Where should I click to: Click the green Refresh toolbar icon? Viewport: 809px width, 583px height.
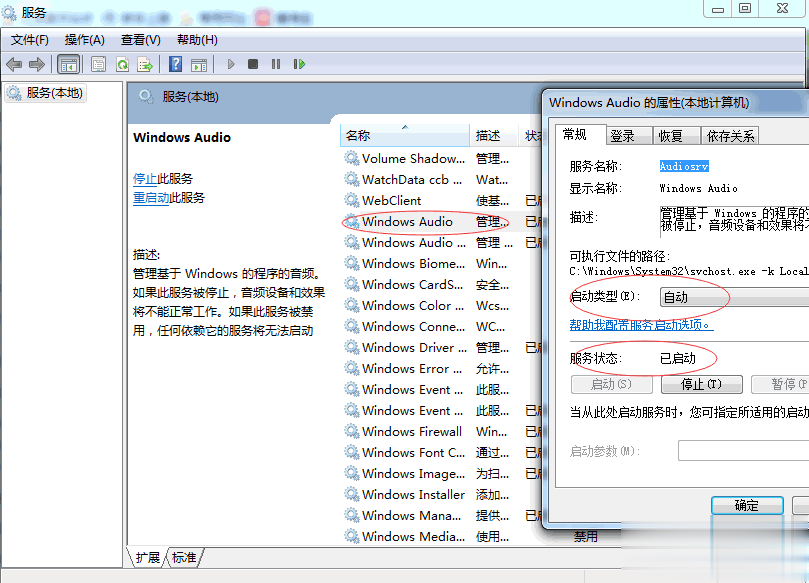pos(122,64)
